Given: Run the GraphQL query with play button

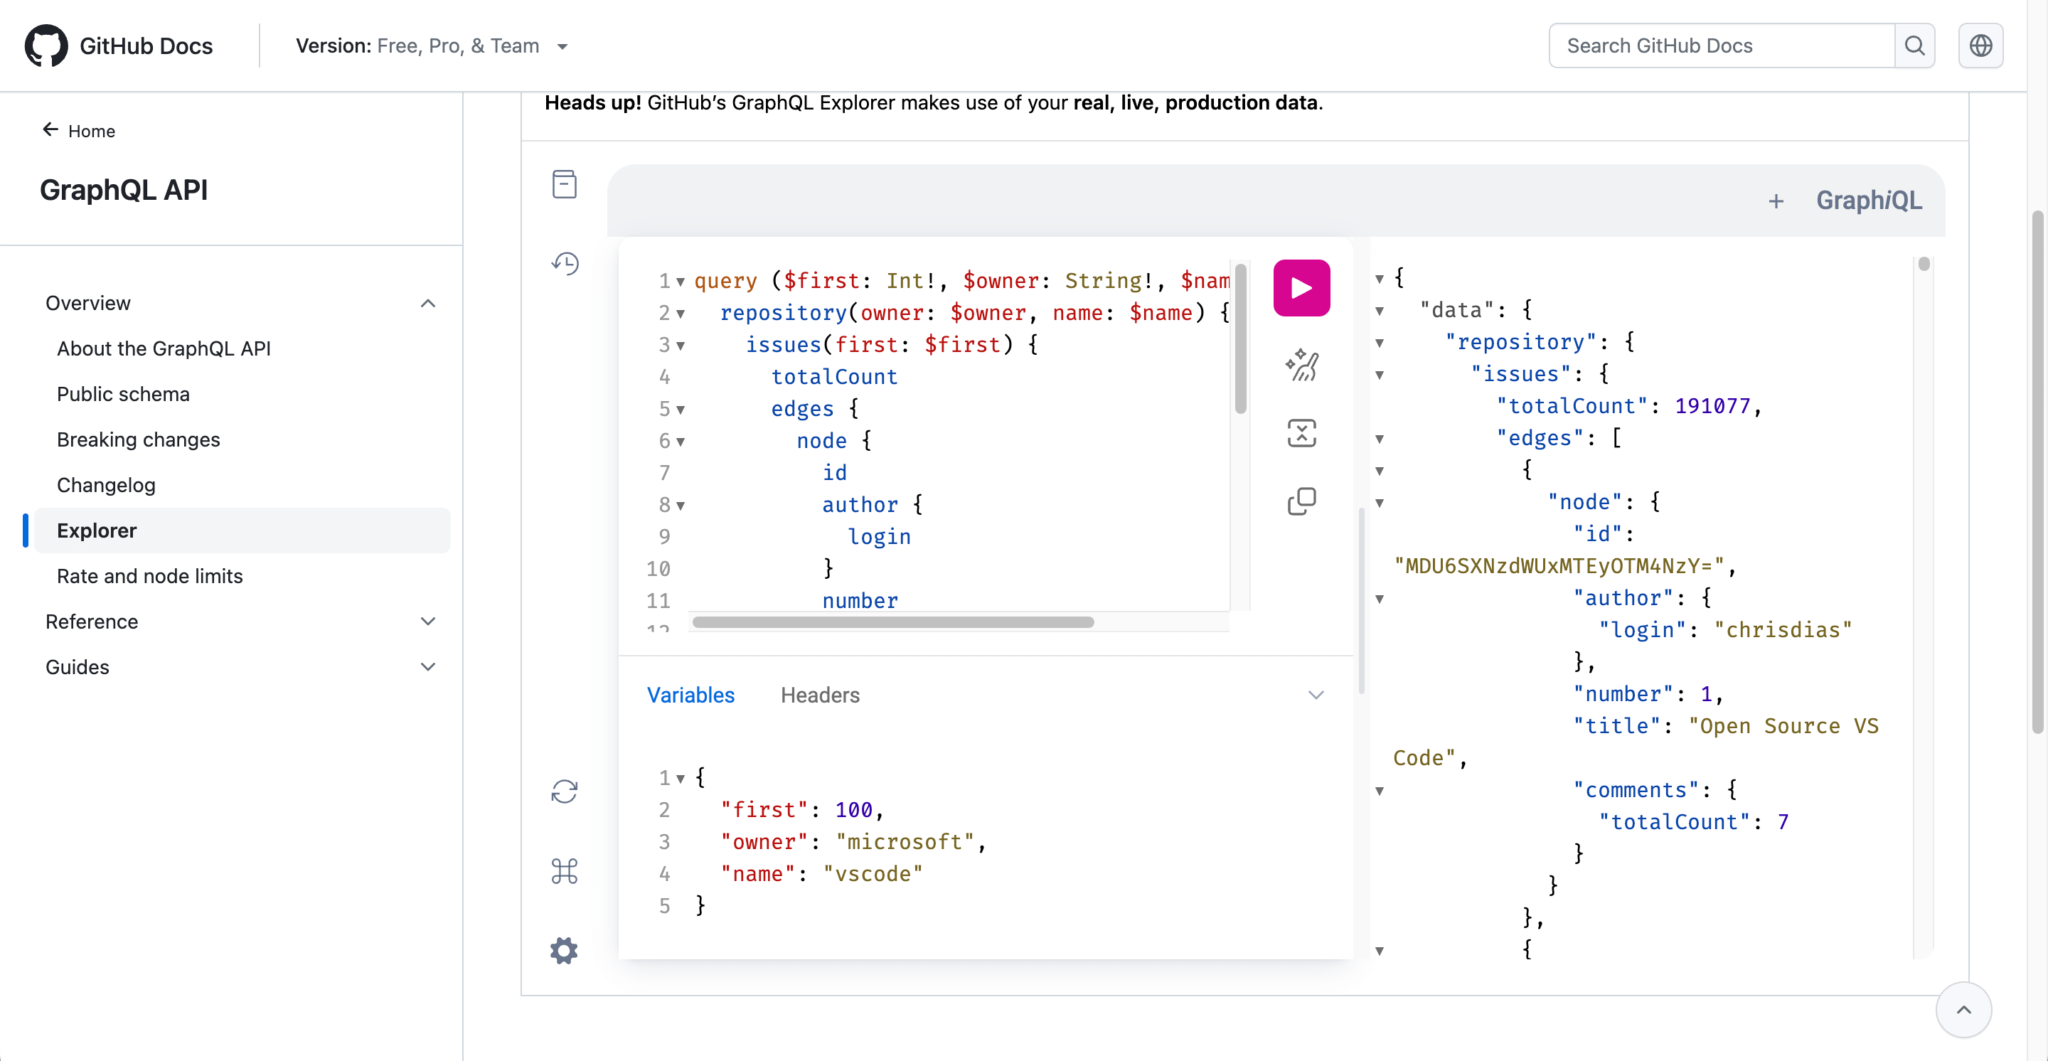Looking at the screenshot, I should (x=1301, y=288).
